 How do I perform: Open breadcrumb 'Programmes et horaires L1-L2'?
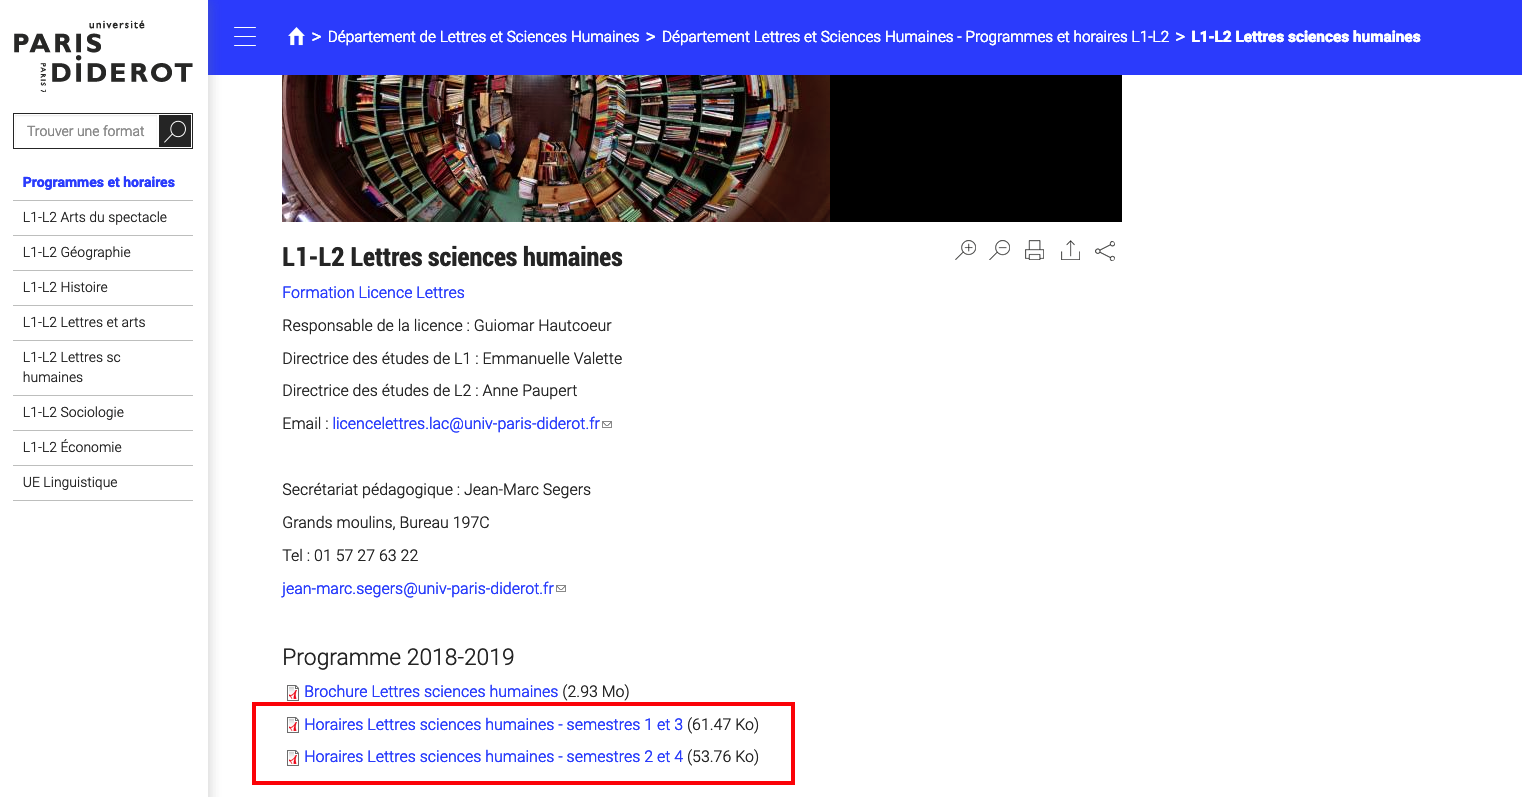pyautogui.click(x=915, y=37)
